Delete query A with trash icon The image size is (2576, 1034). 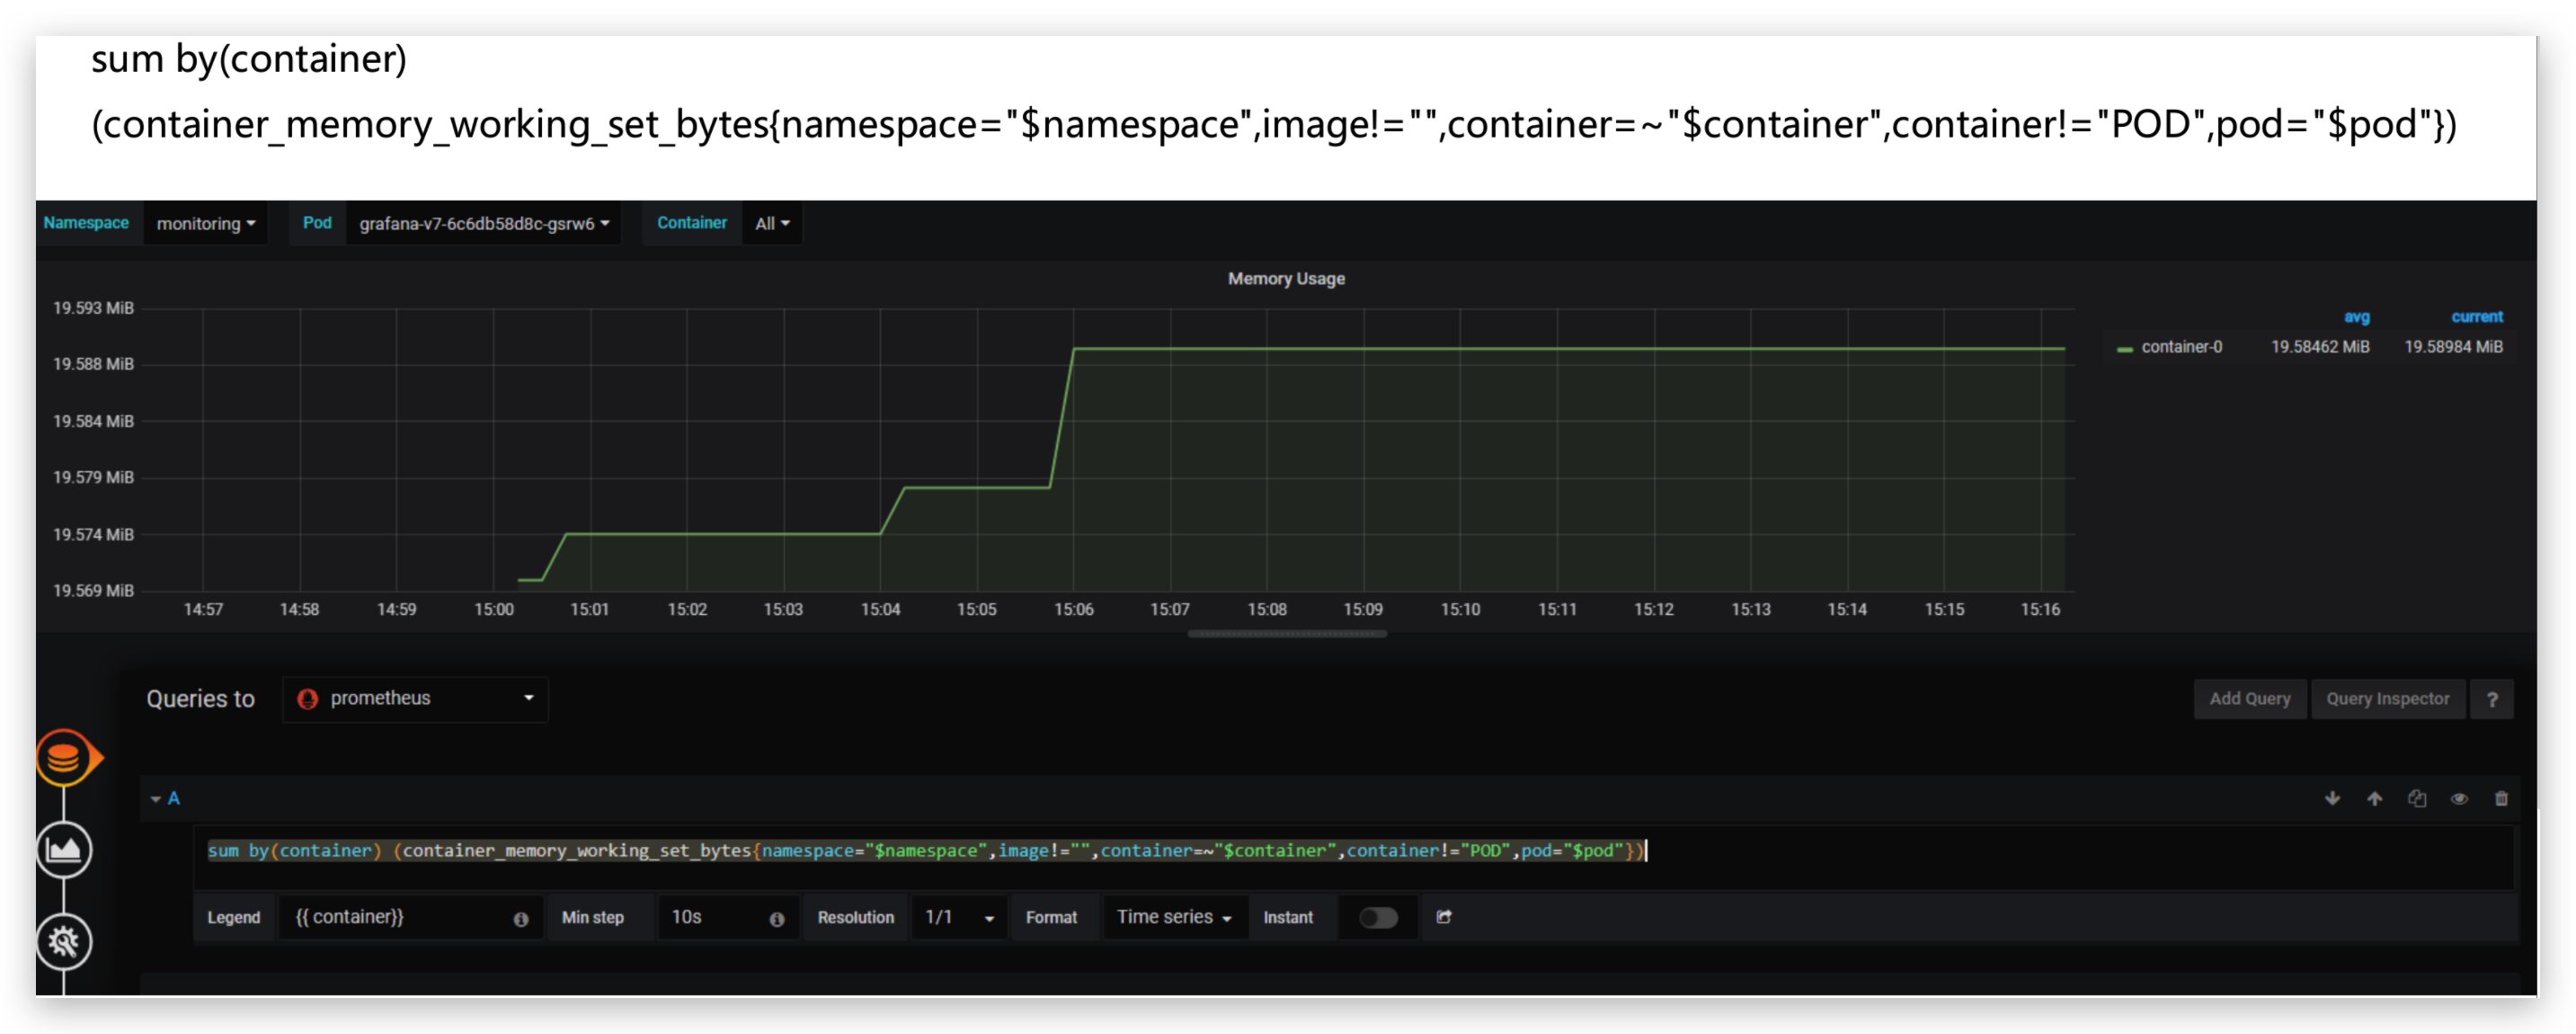point(2501,798)
